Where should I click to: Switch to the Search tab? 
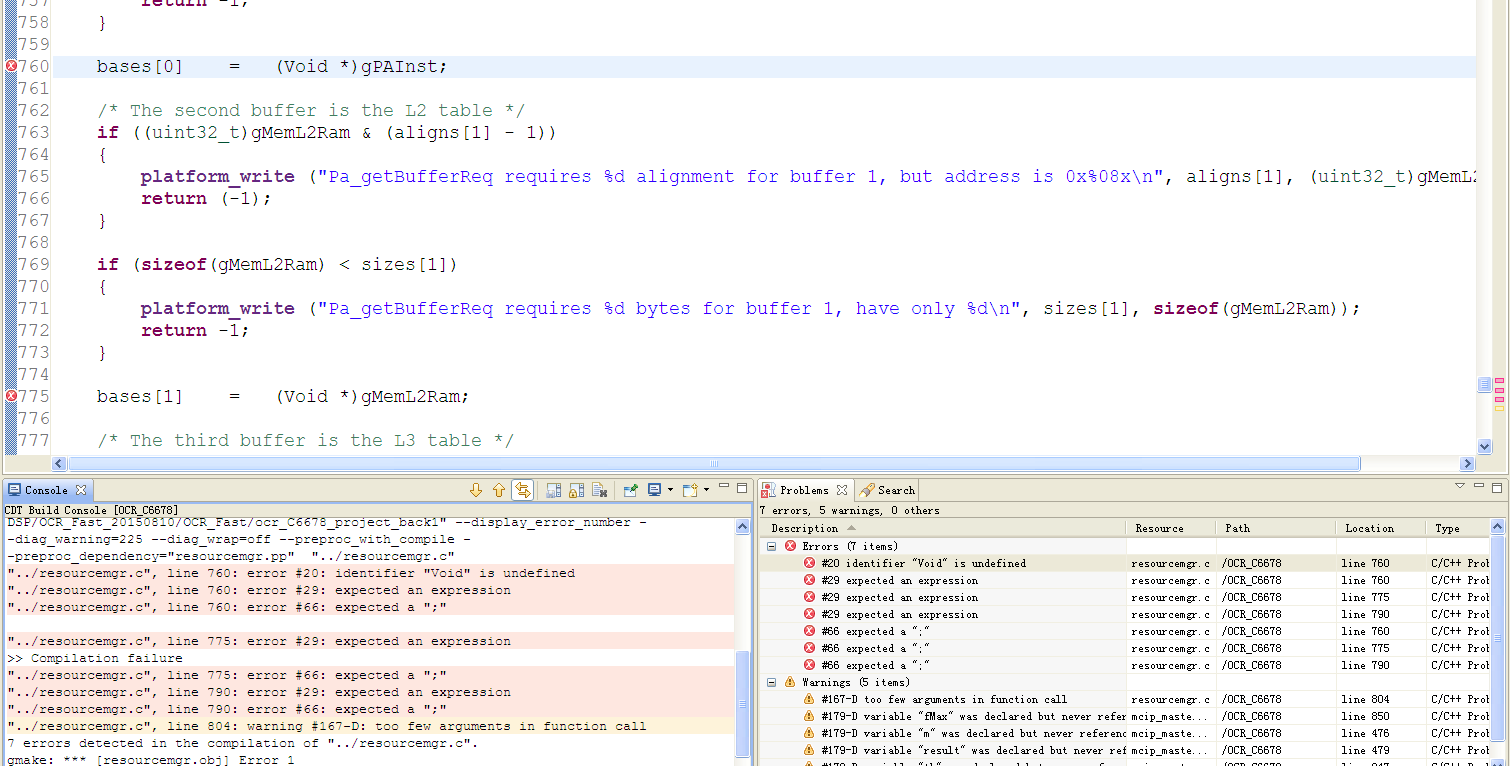click(888, 490)
